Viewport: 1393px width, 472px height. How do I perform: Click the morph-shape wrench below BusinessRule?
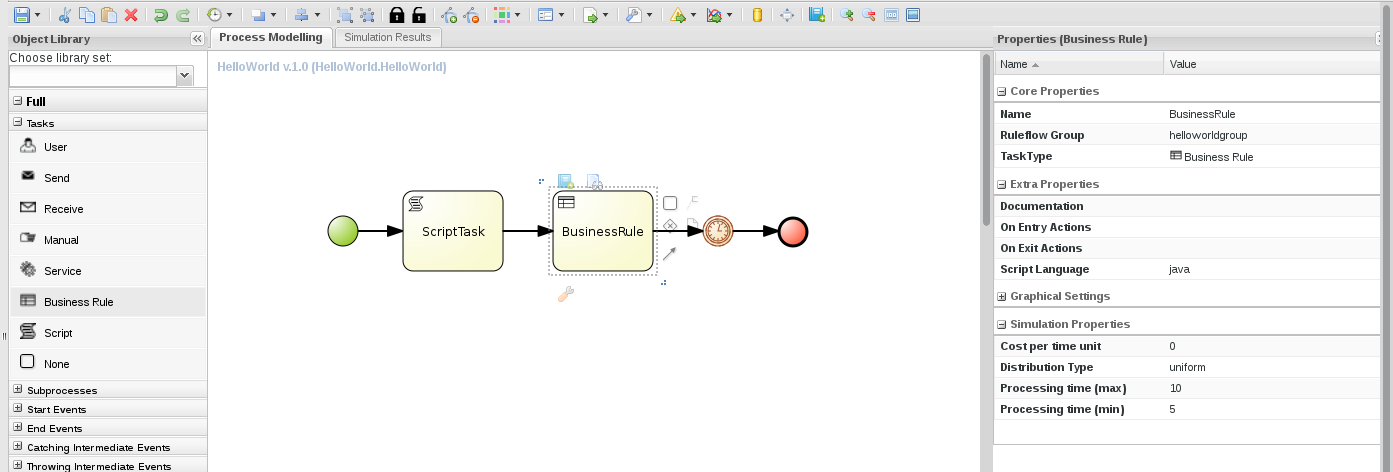click(565, 294)
